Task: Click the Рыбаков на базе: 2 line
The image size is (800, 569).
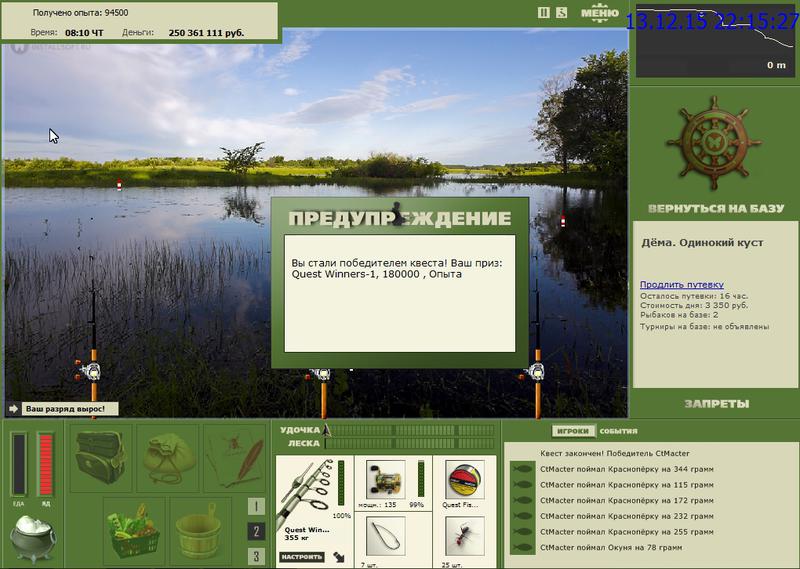Action: [679, 315]
